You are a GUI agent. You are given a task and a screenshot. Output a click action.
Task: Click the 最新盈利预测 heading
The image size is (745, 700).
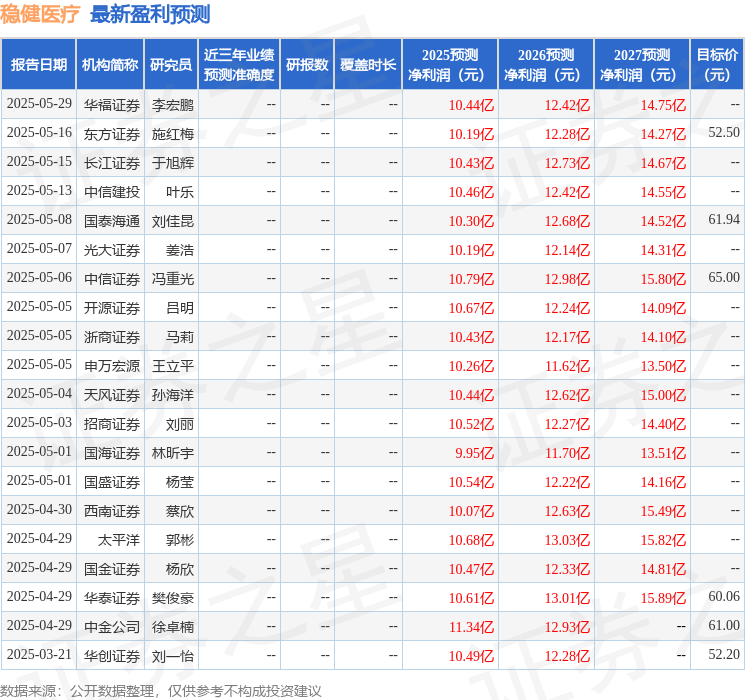pos(150,14)
